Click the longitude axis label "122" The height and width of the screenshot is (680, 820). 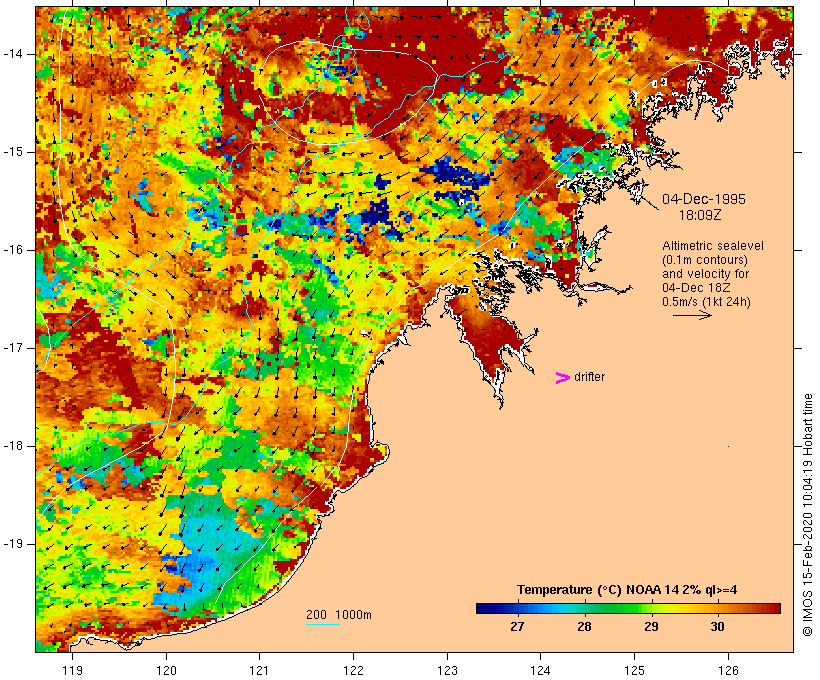tap(354, 670)
